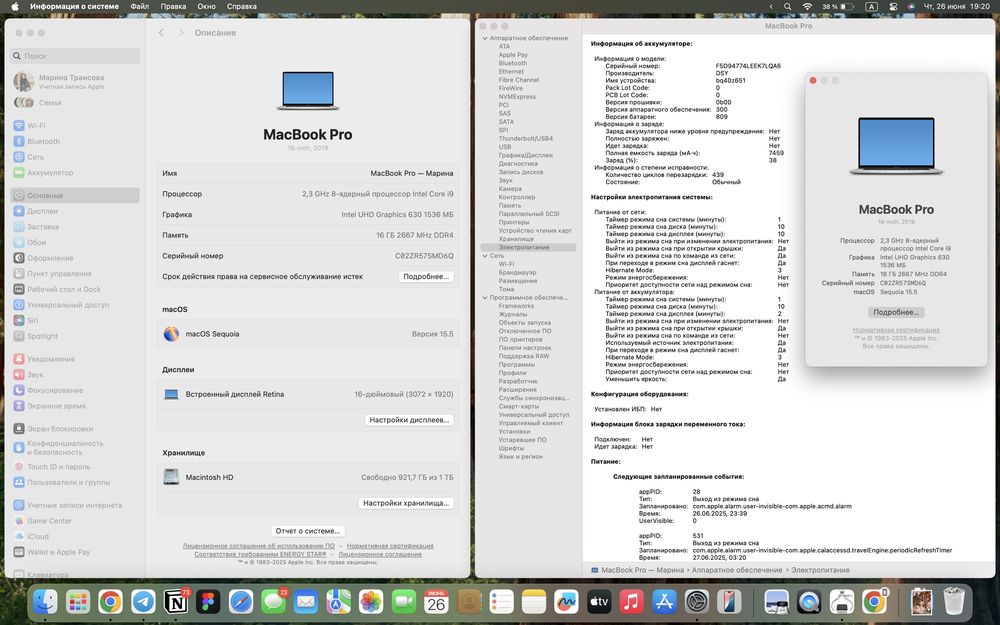Click Подробнее in About This Mac window
This screenshot has height=625, width=1000.
(x=896, y=312)
